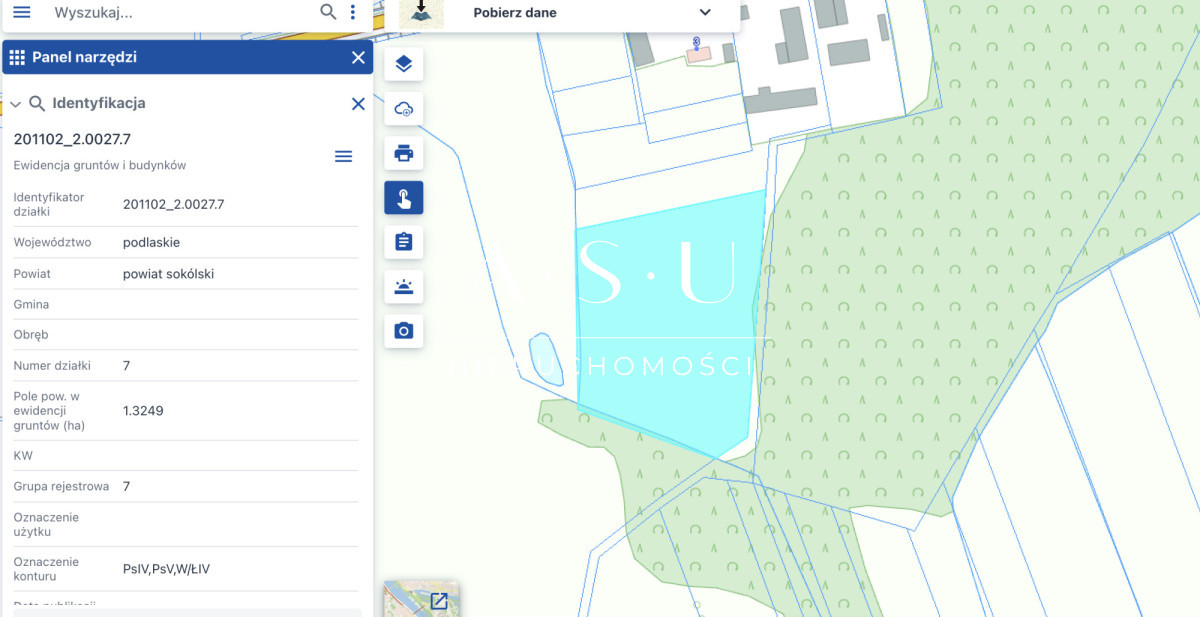Close the Panel narzędzi panel
The height and width of the screenshot is (617, 1200).
pyautogui.click(x=358, y=58)
